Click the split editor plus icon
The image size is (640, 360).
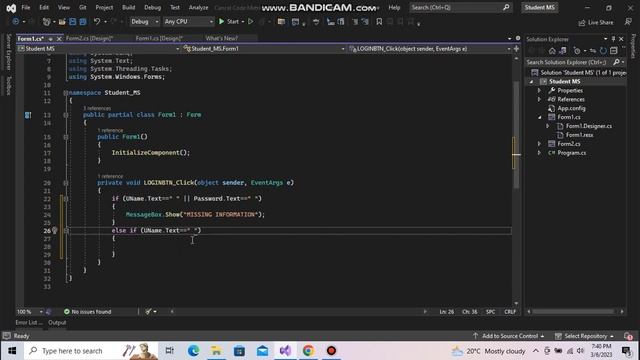click(516, 49)
